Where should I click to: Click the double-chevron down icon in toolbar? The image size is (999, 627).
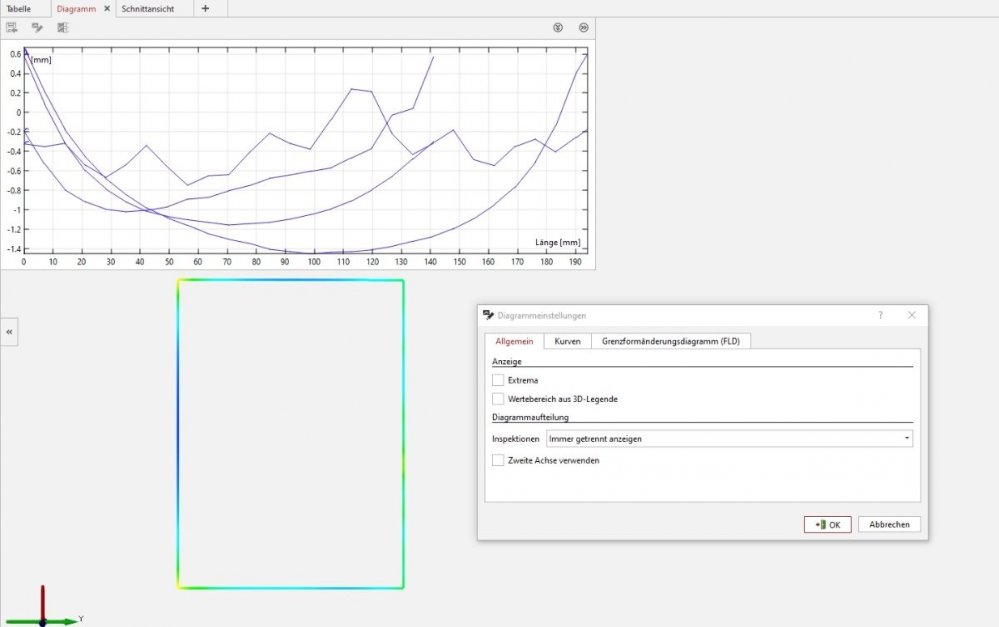tap(558, 27)
